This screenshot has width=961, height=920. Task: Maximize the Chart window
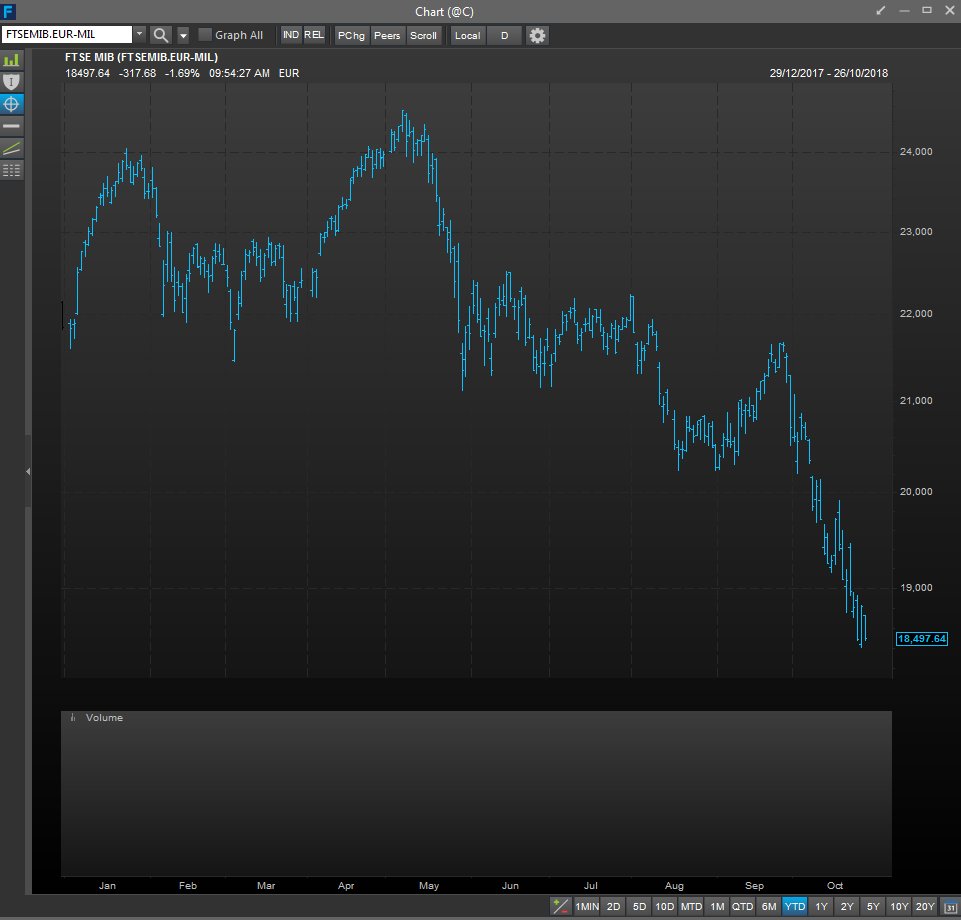[927, 10]
